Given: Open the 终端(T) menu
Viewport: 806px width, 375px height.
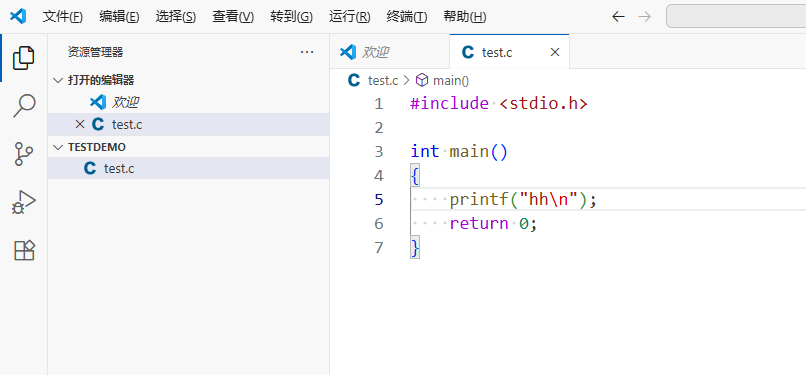Looking at the screenshot, I should coord(407,16).
